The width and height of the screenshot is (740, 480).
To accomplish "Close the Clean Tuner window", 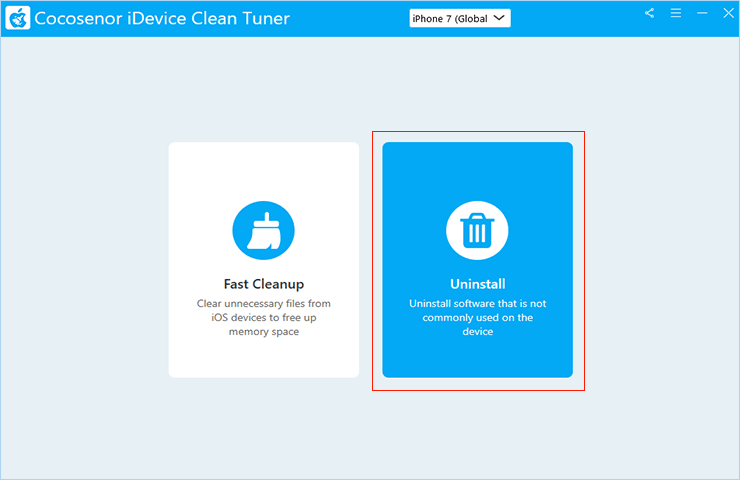I will click(728, 13).
